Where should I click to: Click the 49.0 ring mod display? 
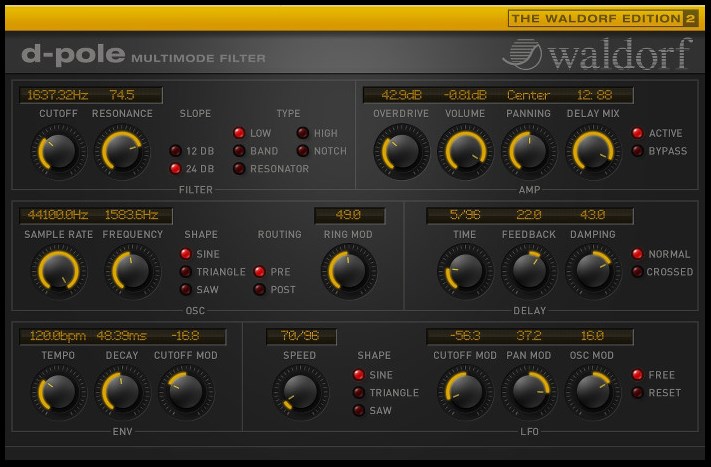tap(348, 214)
